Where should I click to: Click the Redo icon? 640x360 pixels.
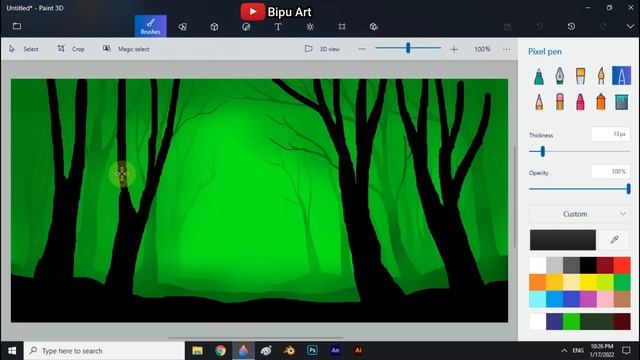pyautogui.click(x=603, y=27)
